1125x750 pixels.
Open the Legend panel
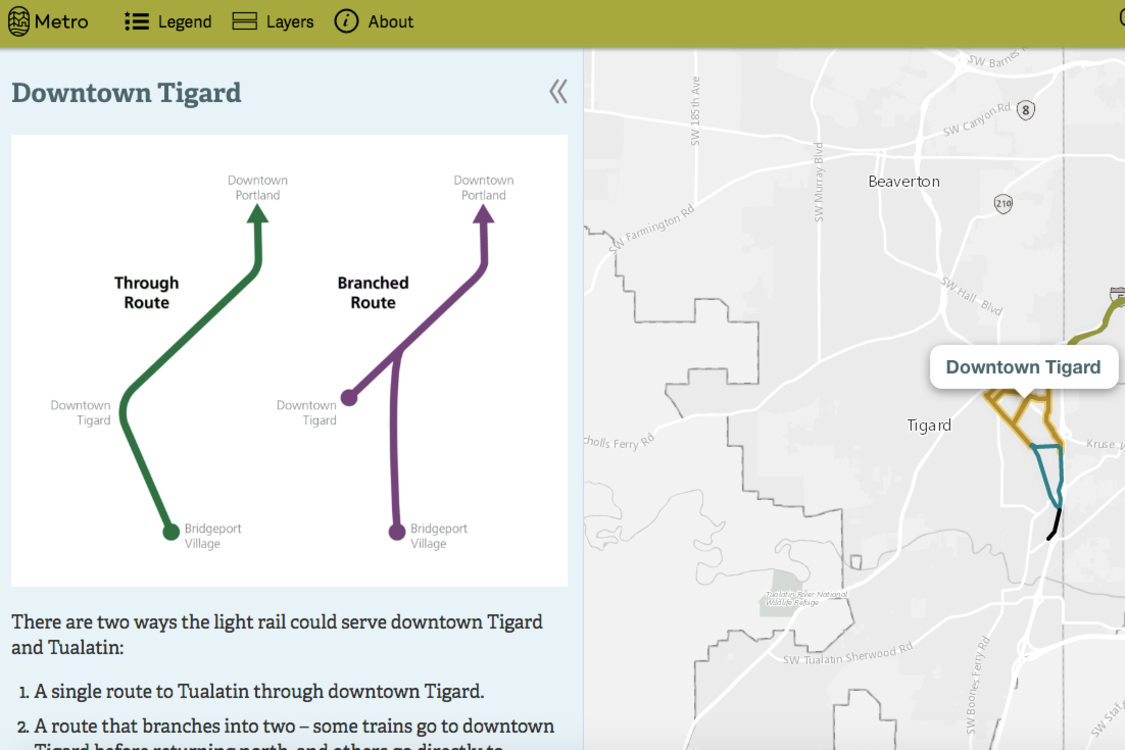click(x=168, y=22)
